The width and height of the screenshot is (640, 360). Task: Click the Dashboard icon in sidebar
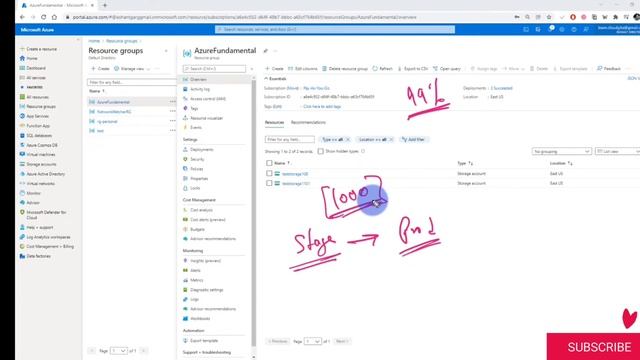22,68
